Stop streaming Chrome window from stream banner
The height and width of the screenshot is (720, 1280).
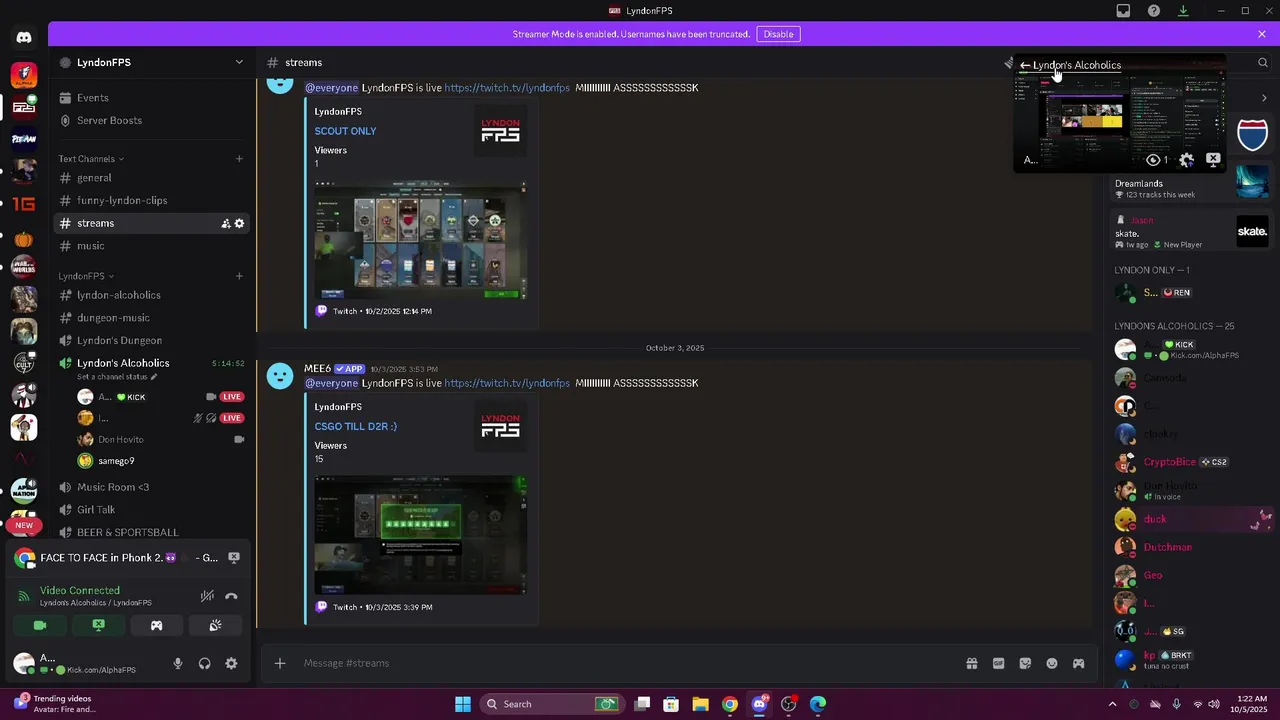234,558
